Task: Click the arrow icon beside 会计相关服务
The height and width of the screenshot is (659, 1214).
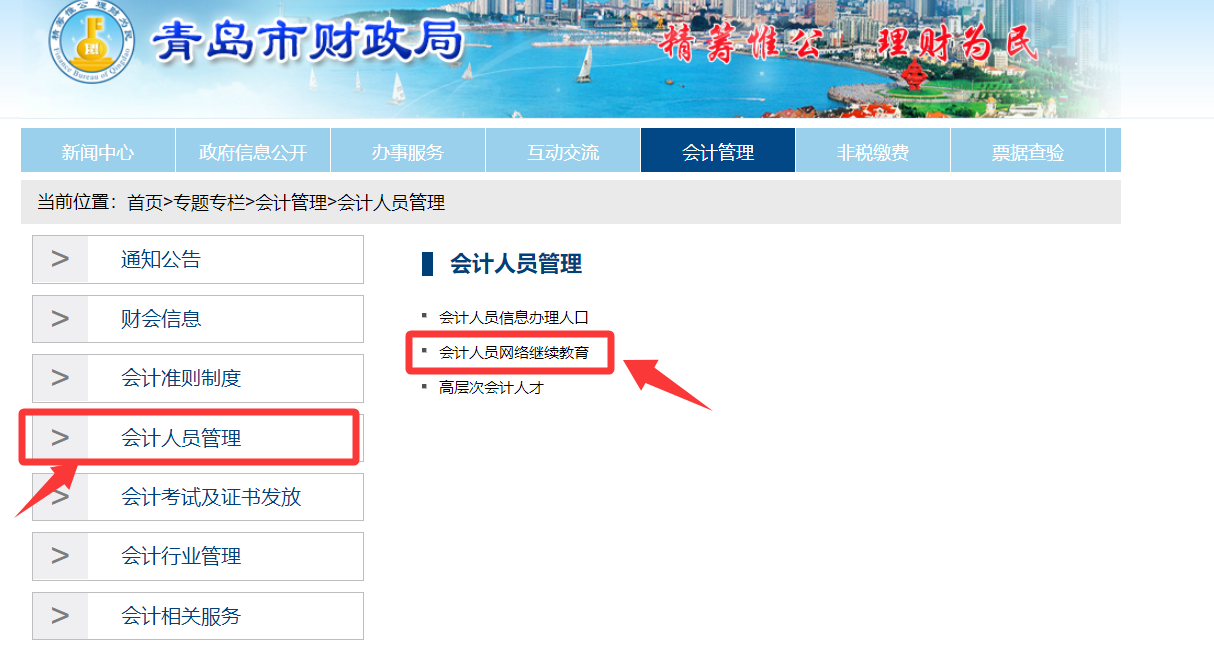Action: point(60,616)
